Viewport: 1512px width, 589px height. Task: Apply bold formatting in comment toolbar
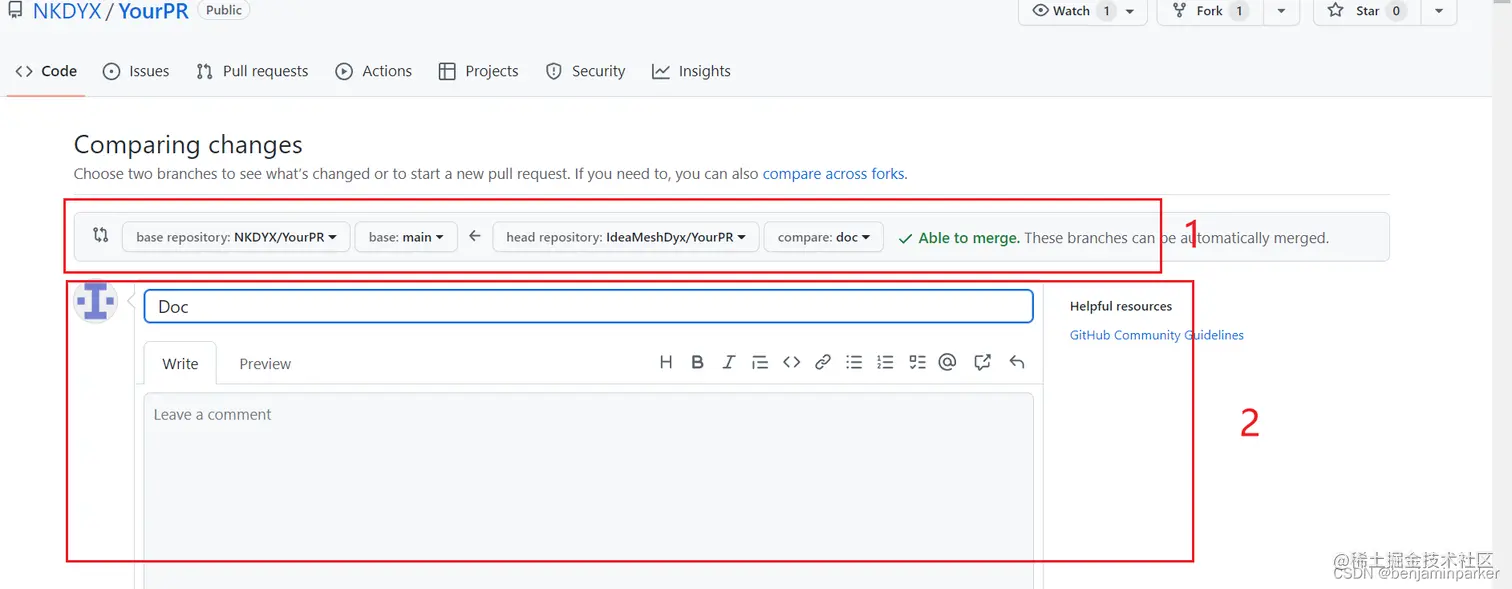click(697, 362)
